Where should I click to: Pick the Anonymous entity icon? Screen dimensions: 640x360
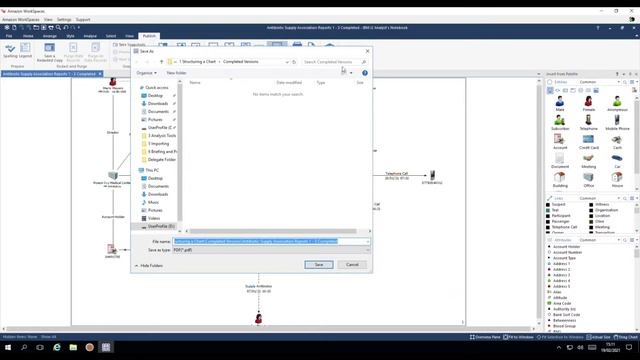[617, 103]
